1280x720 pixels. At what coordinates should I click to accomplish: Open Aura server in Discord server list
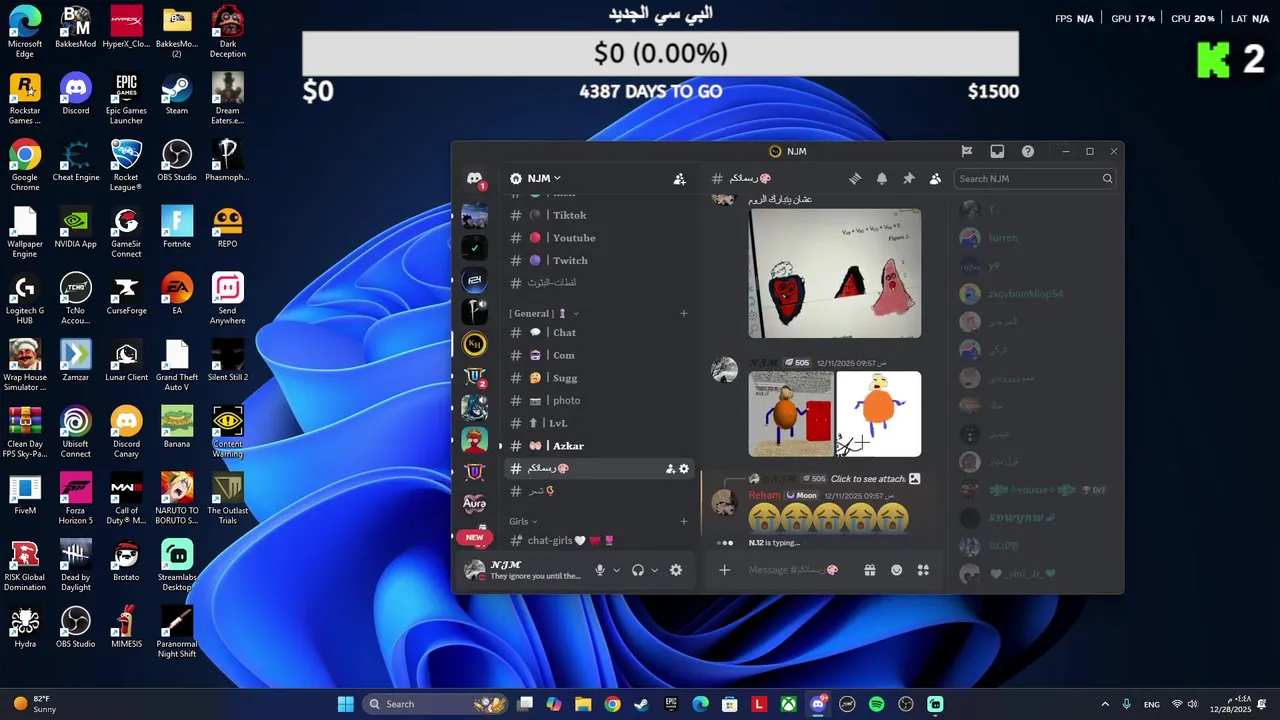pyautogui.click(x=475, y=503)
